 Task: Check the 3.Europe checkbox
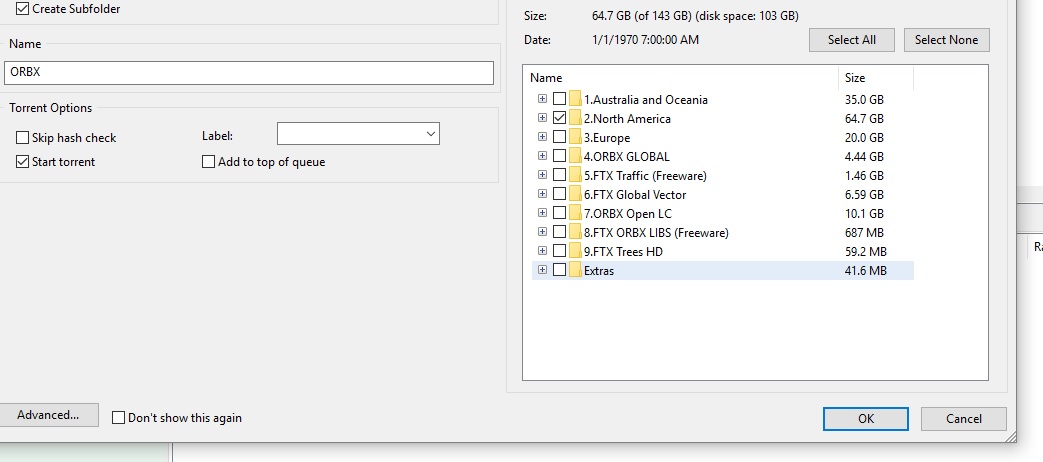[559, 136]
